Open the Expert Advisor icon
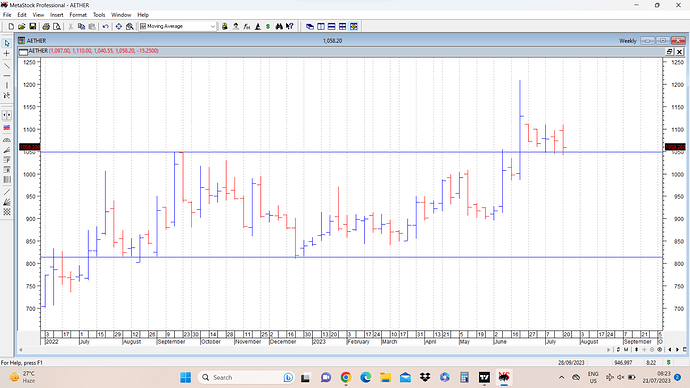This screenshot has width=690, height=388. [236, 26]
